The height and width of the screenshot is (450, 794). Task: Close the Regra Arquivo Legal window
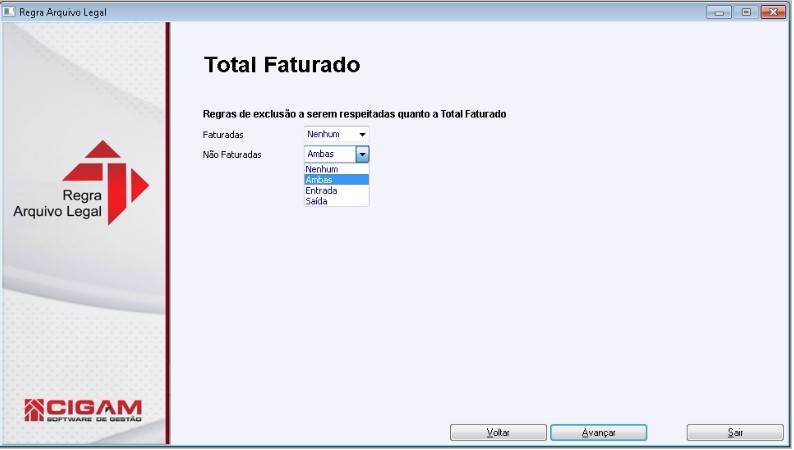pos(773,12)
